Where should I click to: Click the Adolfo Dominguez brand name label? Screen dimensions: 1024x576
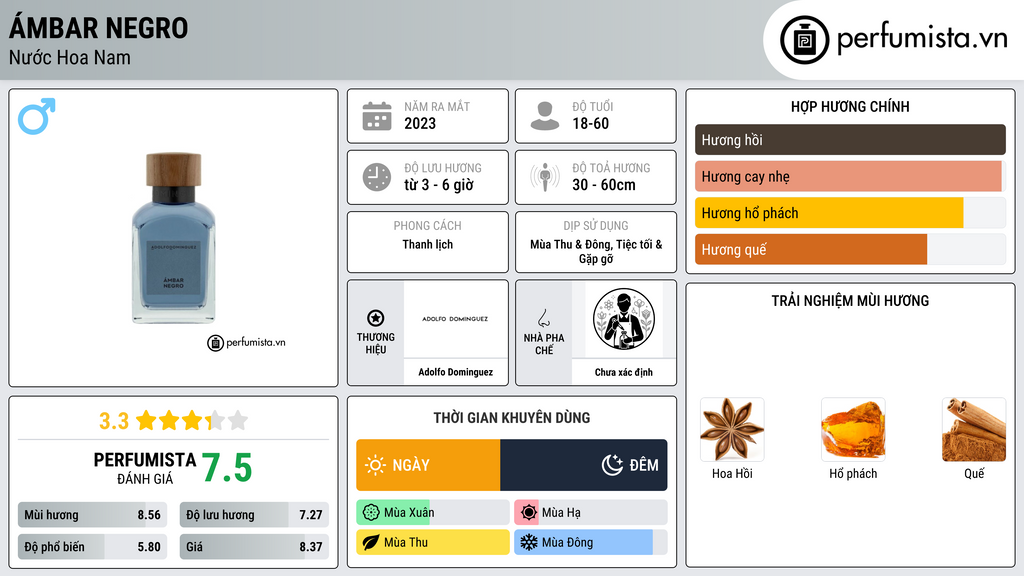point(455,372)
